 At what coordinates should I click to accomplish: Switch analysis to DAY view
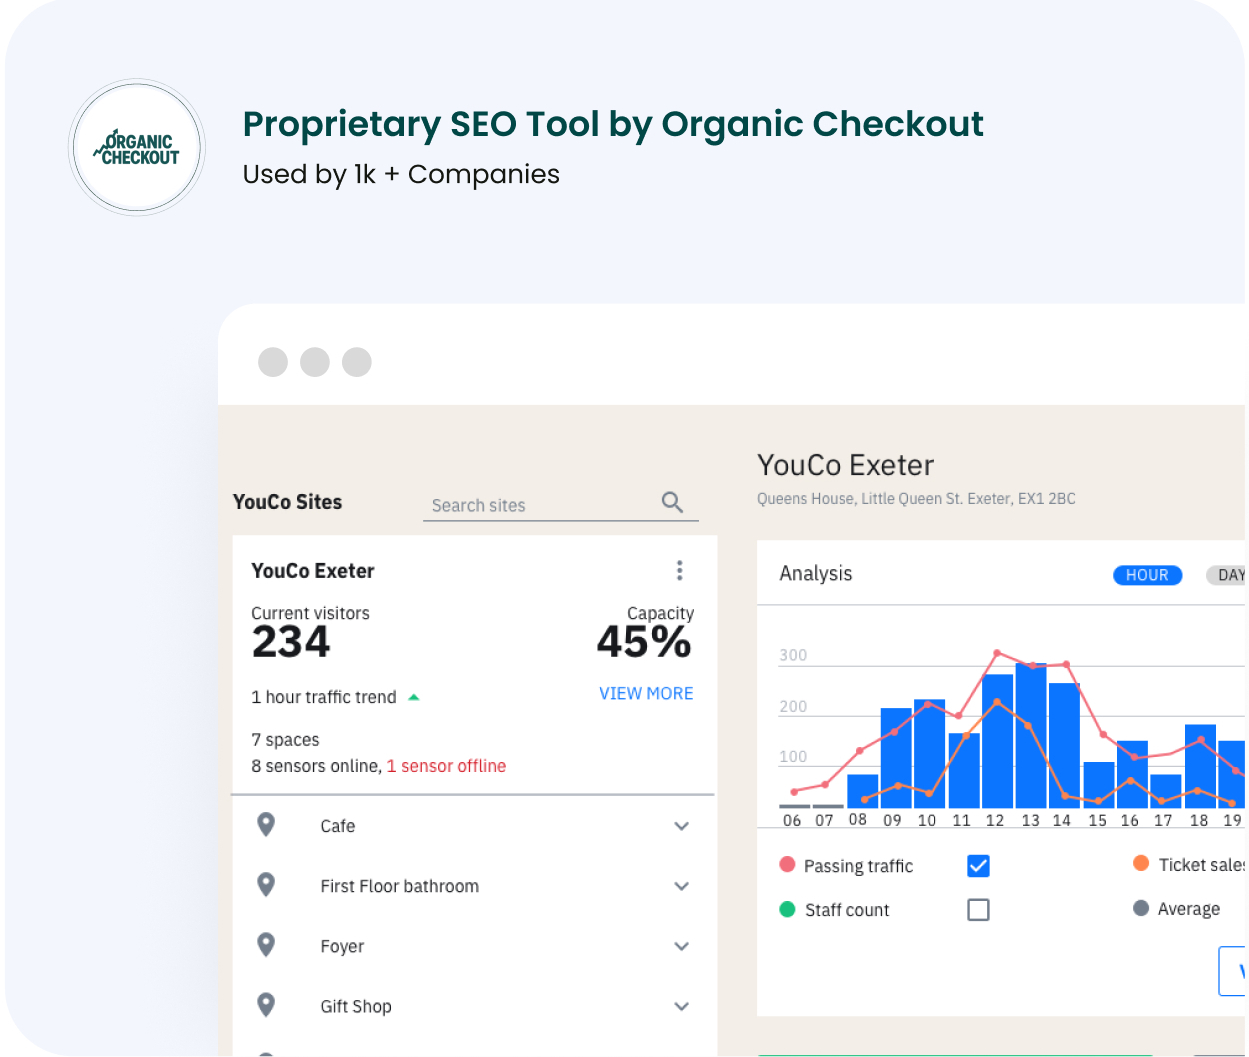click(1228, 575)
